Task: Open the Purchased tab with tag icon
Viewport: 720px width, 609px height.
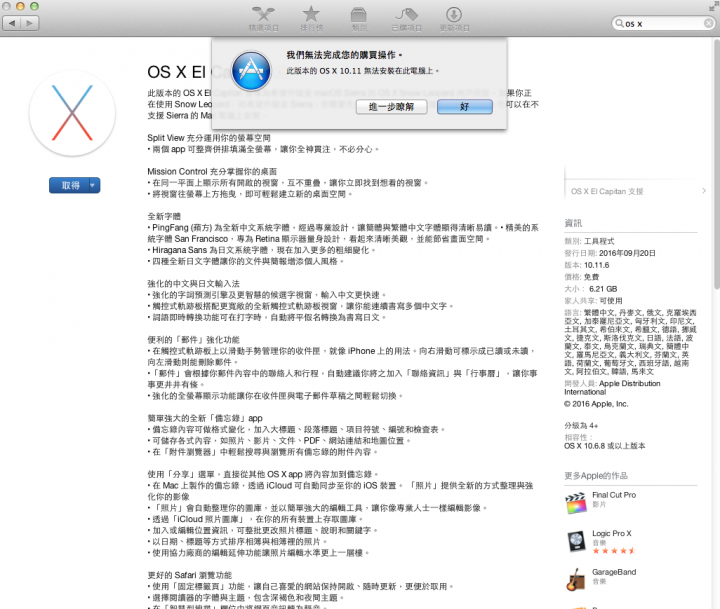Action: coord(406,19)
